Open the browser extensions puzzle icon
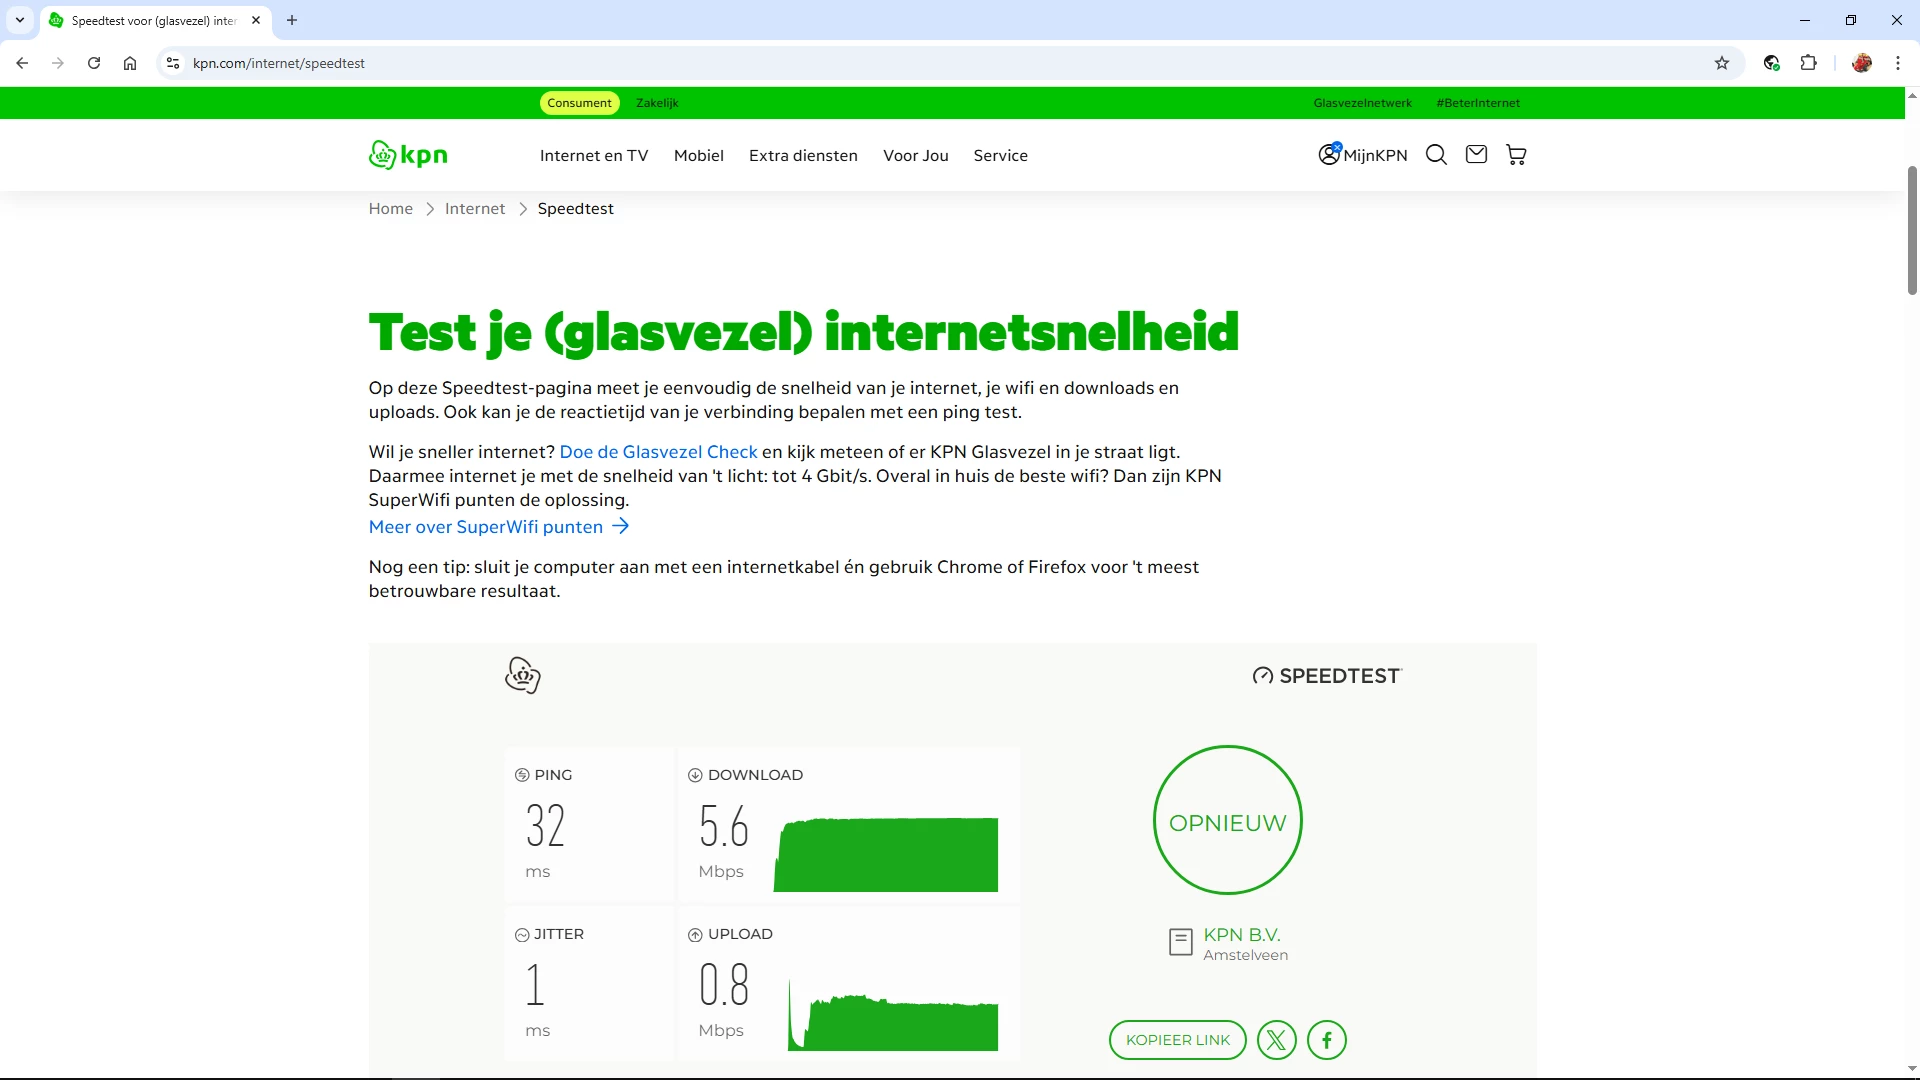The width and height of the screenshot is (1920, 1080). (1808, 63)
